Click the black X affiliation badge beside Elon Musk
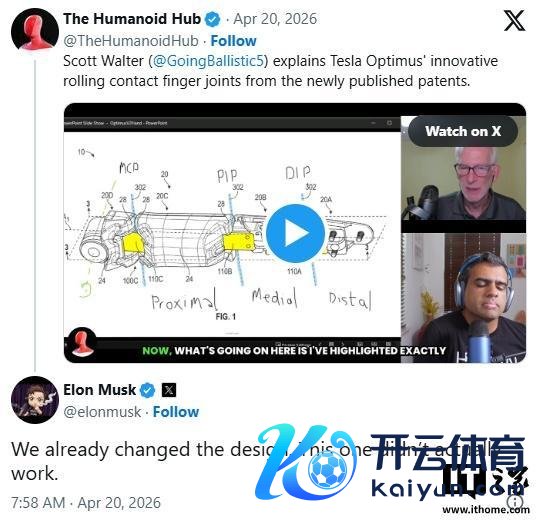Image resolution: width=540 pixels, height=522 pixels. coord(169,390)
